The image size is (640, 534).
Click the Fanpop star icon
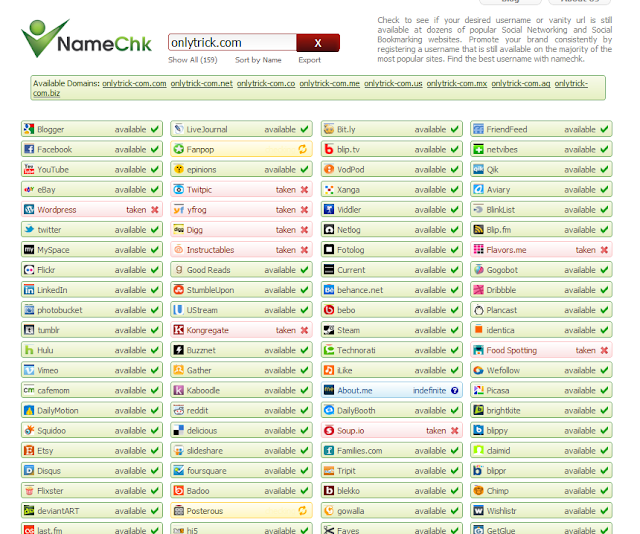point(178,149)
